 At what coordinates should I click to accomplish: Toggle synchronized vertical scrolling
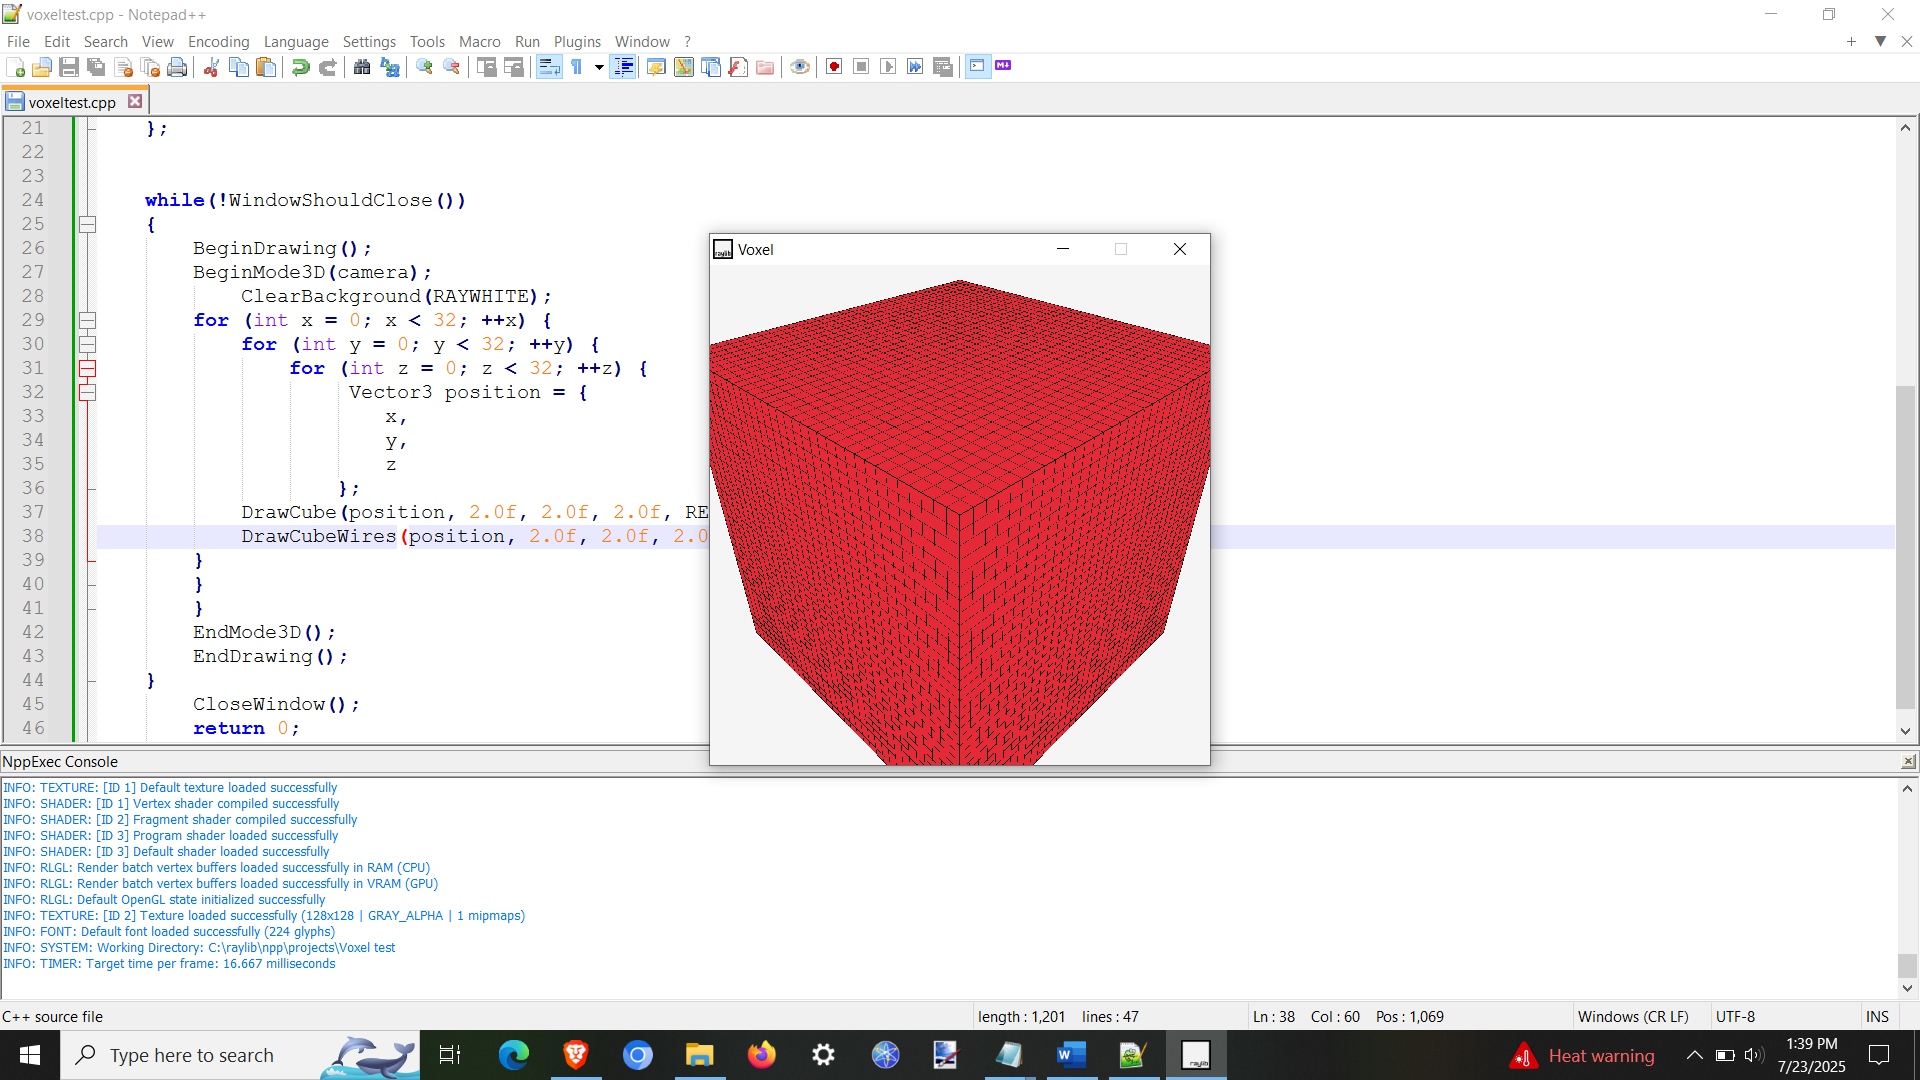[x=487, y=67]
